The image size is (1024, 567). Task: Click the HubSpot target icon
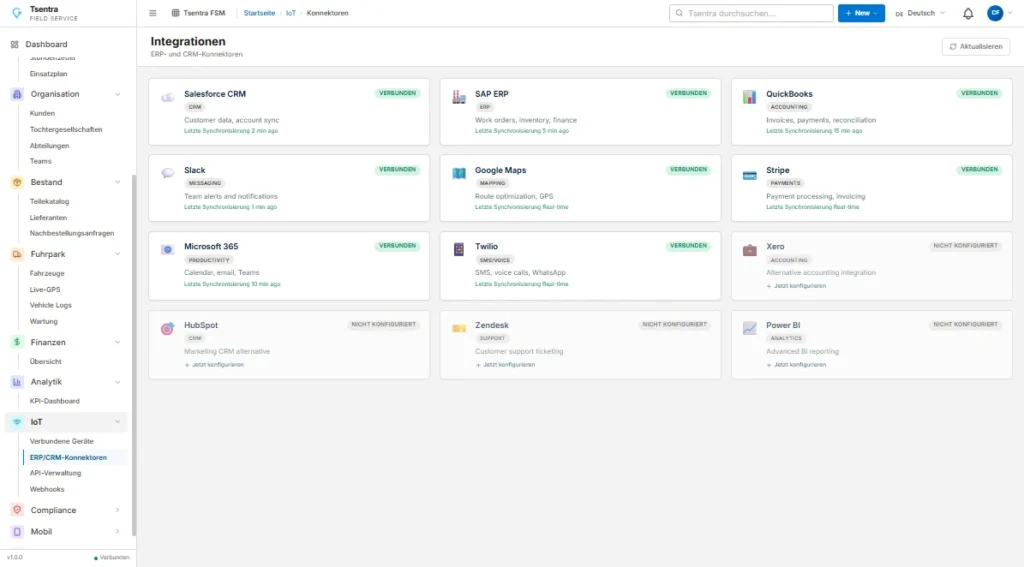click(168, 329)
